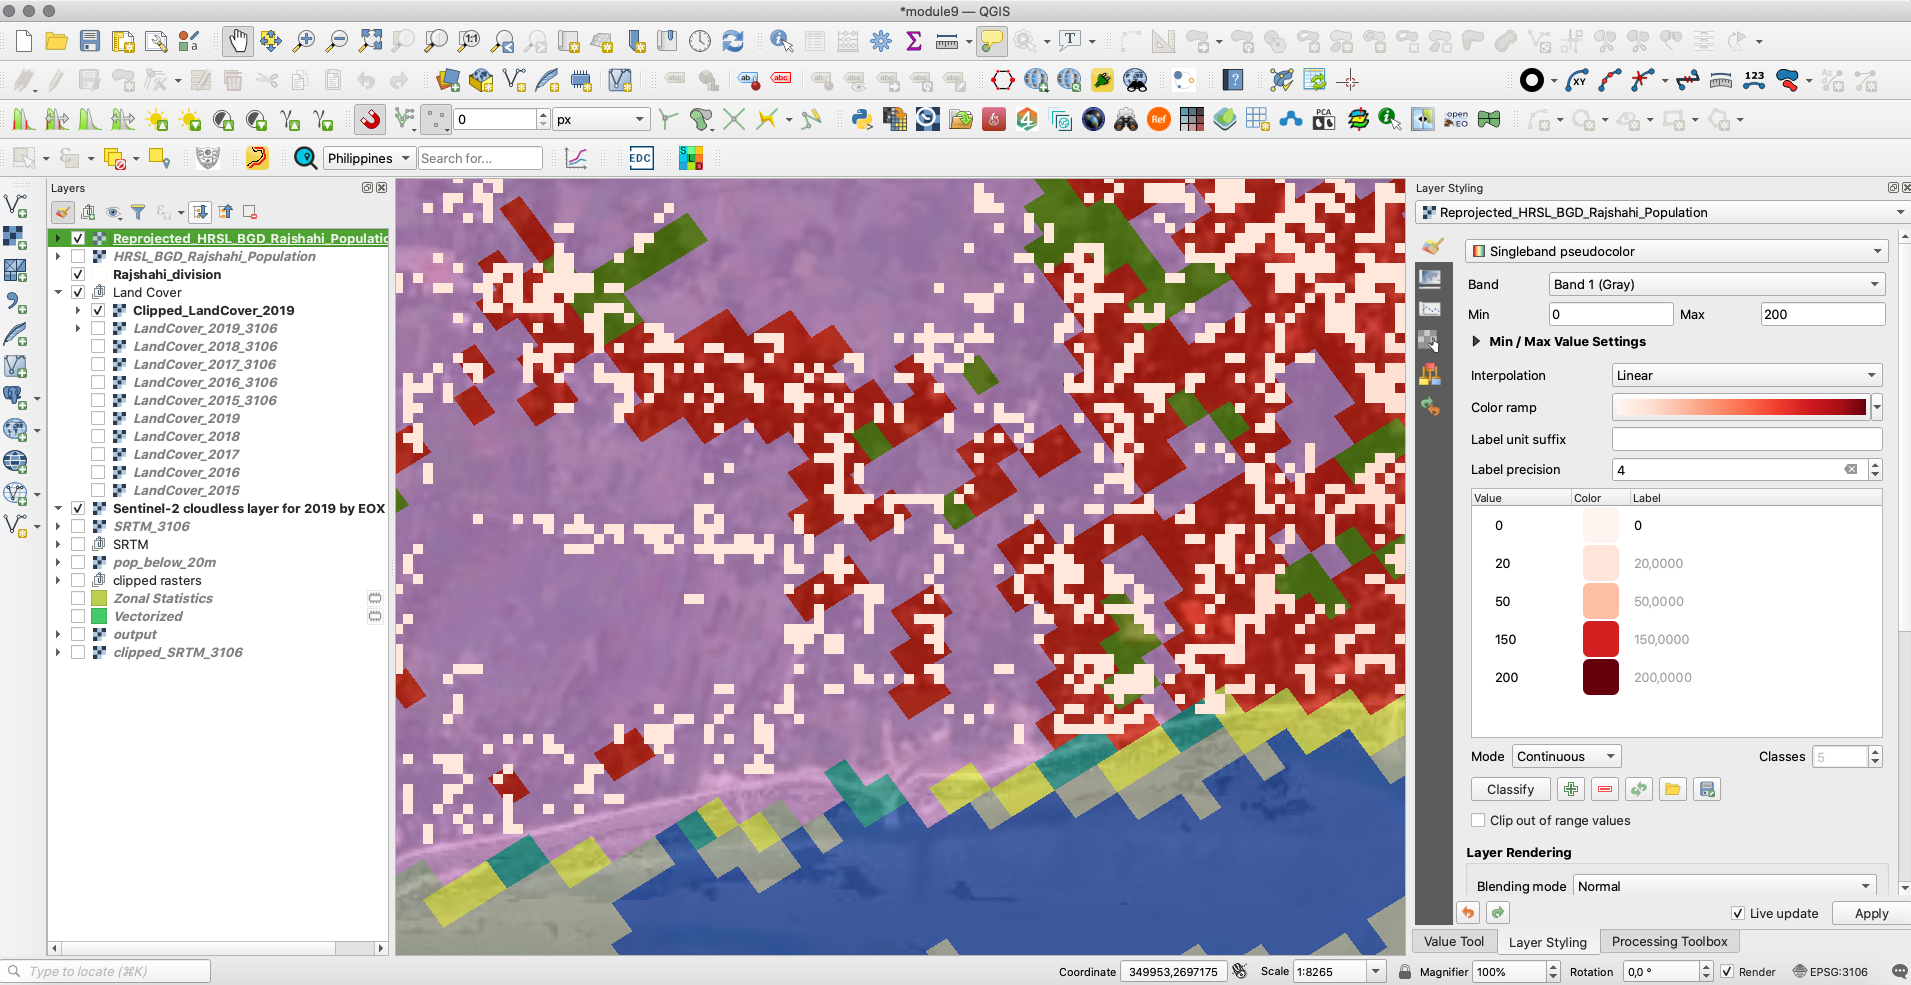Enable Zonal Statistics layer checkbox
The width and height of the screenshot is (1911, 985).
pos(78,598)
